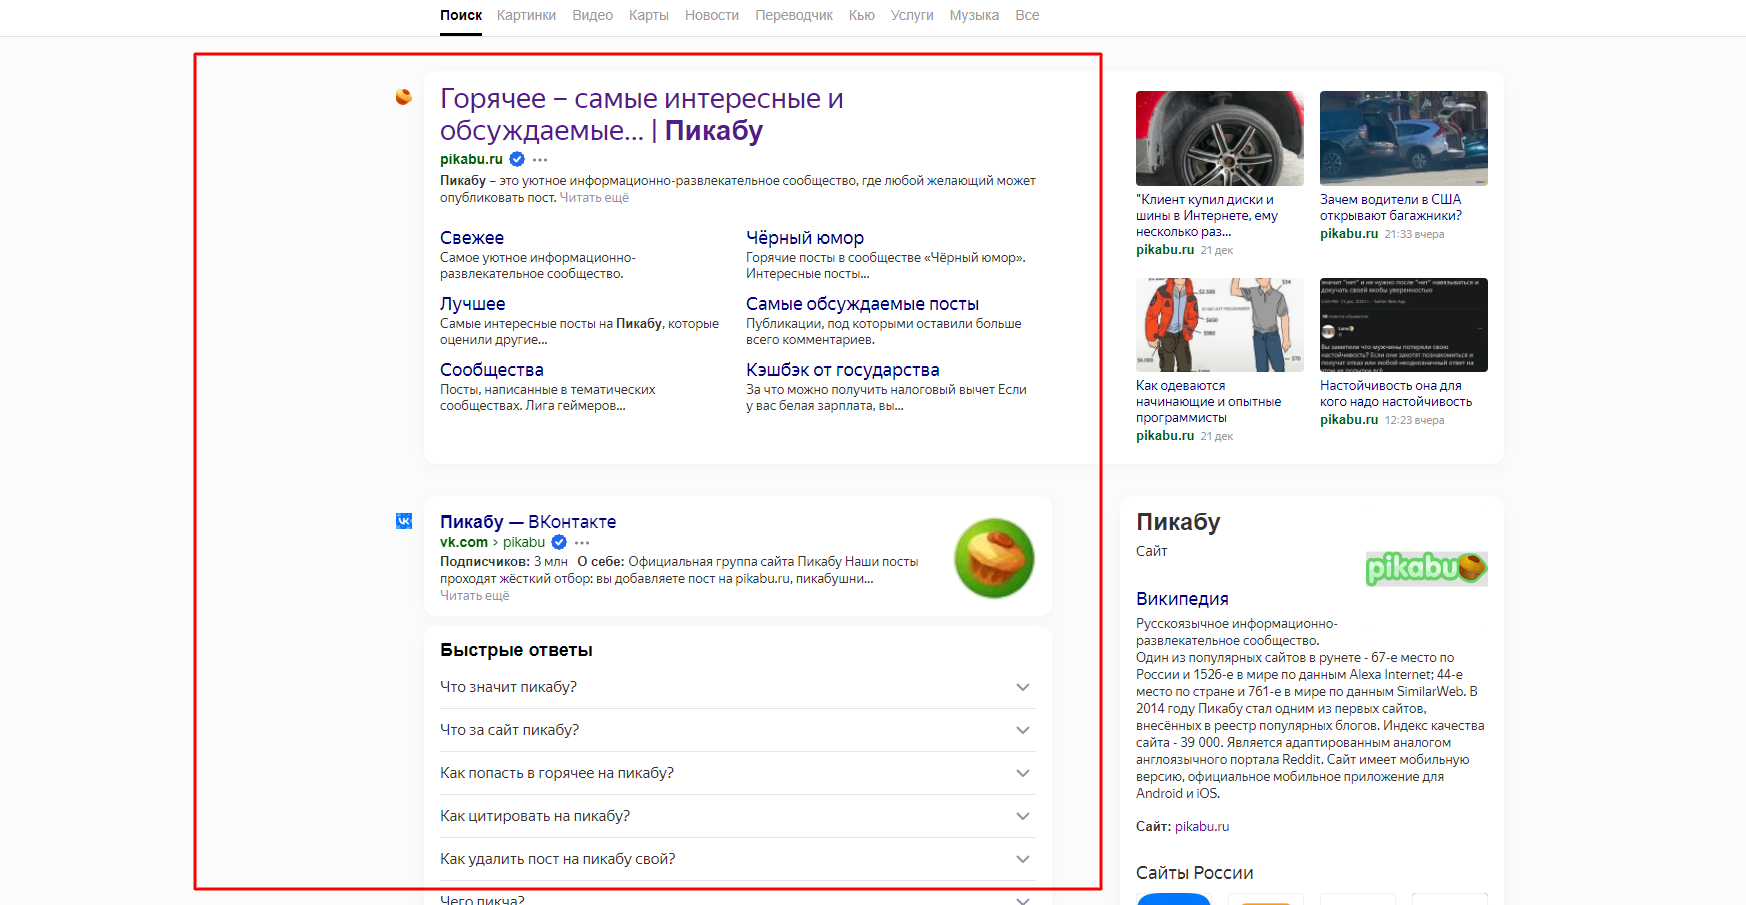Switch to the Картинки tab
This screenshot has width=1746, height=905.
coord(526,15)
